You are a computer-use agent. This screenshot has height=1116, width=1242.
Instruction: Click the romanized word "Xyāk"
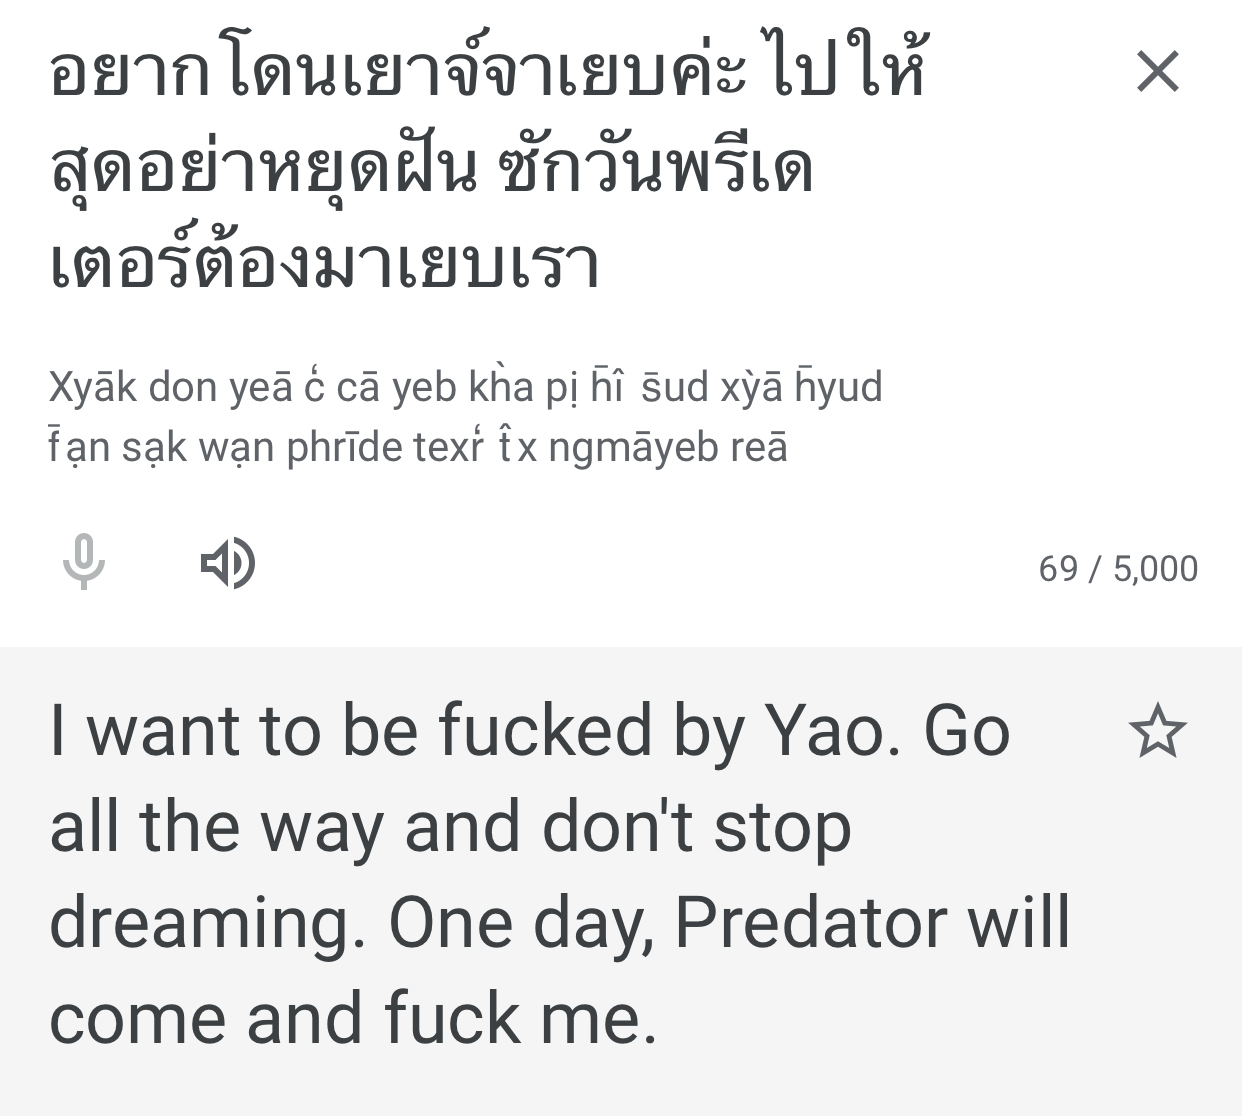point(92,387)
